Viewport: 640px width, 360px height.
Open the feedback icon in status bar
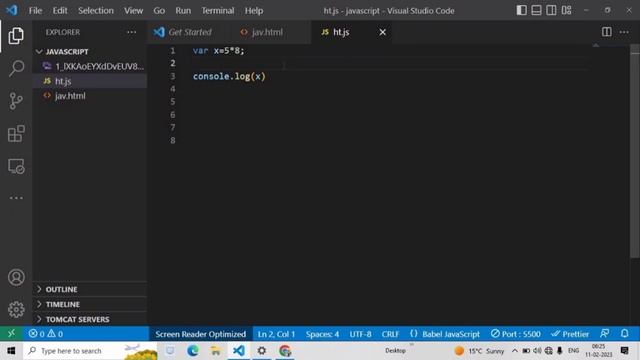(x=605, y=333)
